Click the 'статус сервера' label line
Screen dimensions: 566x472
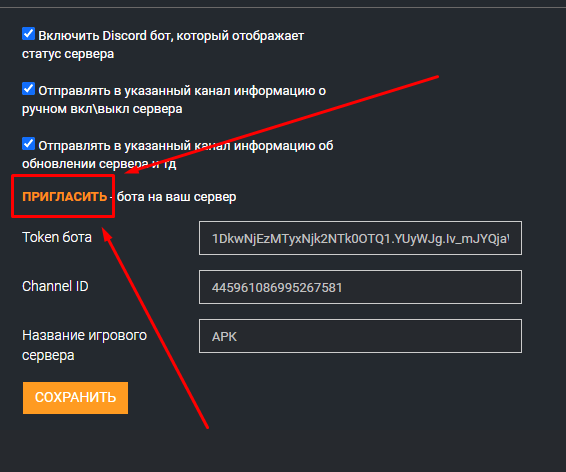[68, 54]
